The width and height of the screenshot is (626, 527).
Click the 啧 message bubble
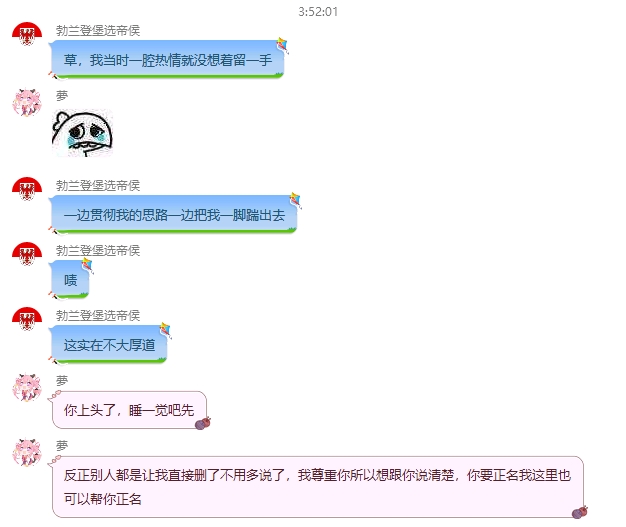(70, 279)
